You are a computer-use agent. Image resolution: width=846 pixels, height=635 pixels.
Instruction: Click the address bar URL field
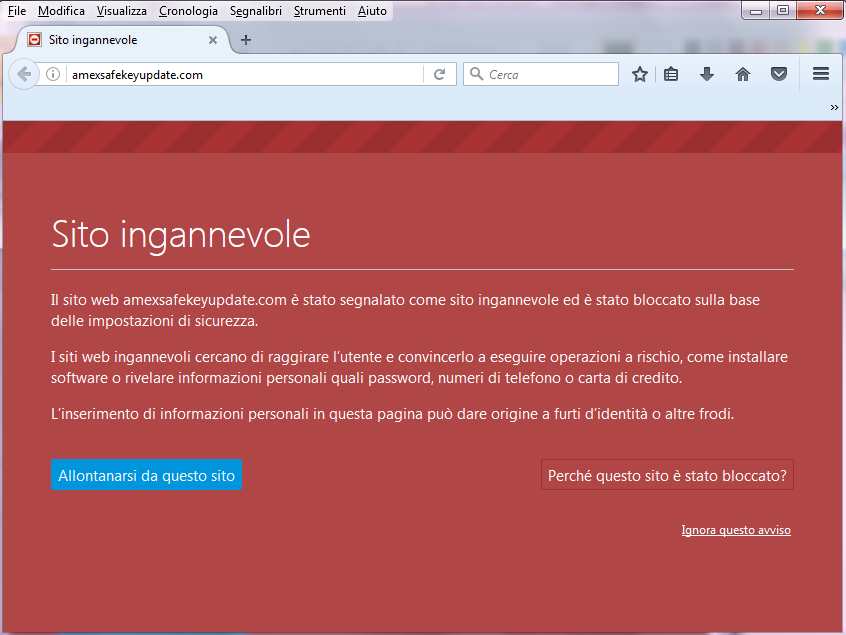[245, 74]
